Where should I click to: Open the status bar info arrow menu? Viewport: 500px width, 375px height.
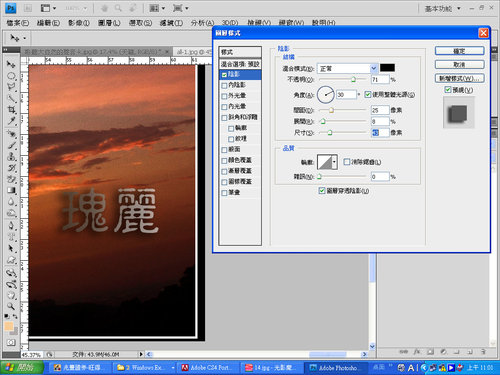[x=141, y=354]
